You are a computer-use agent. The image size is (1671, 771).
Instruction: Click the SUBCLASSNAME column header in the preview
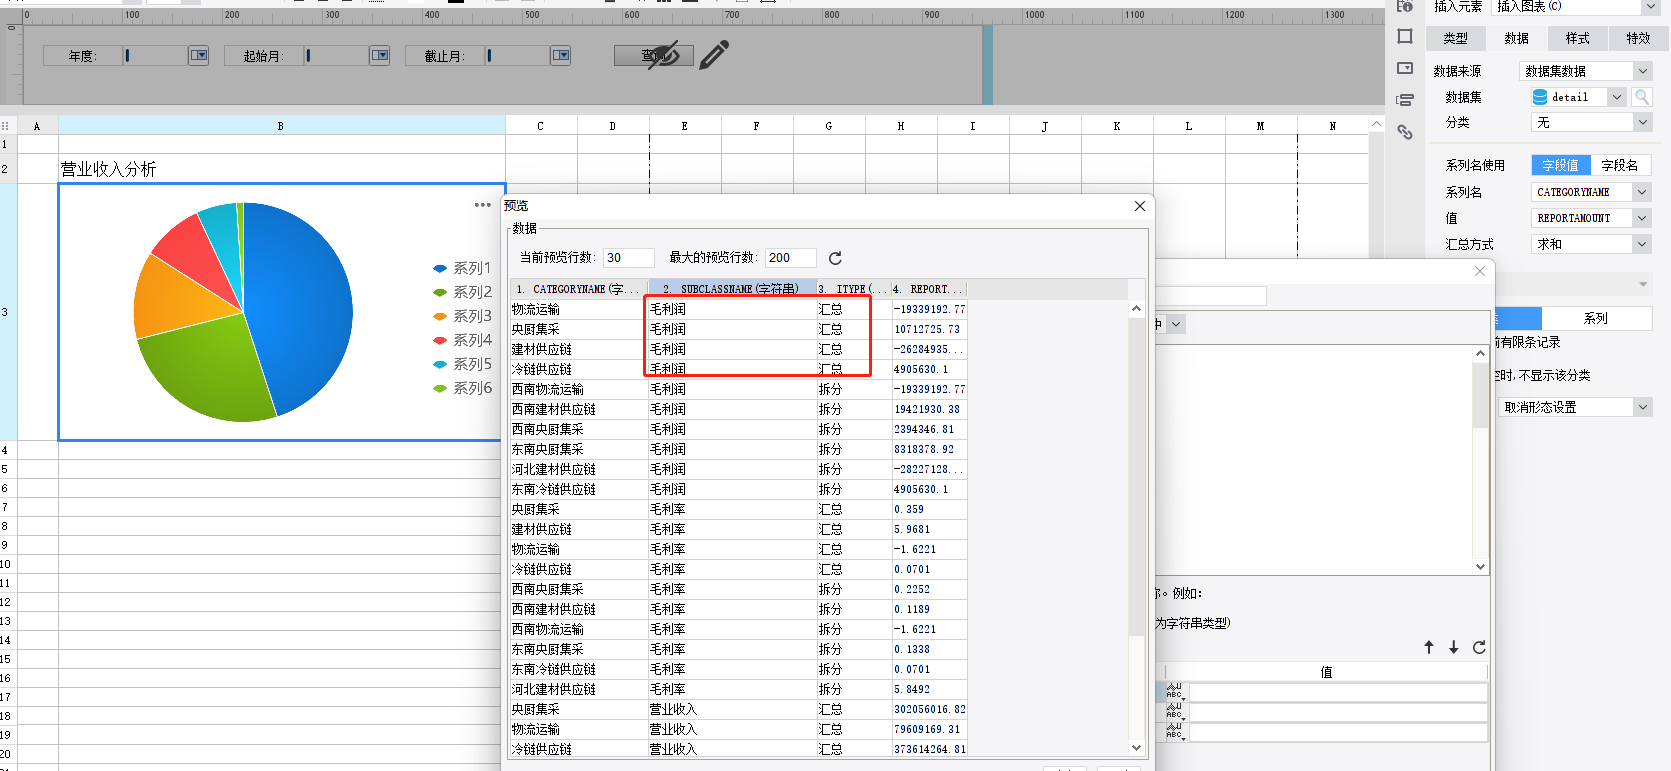[732, 289]
